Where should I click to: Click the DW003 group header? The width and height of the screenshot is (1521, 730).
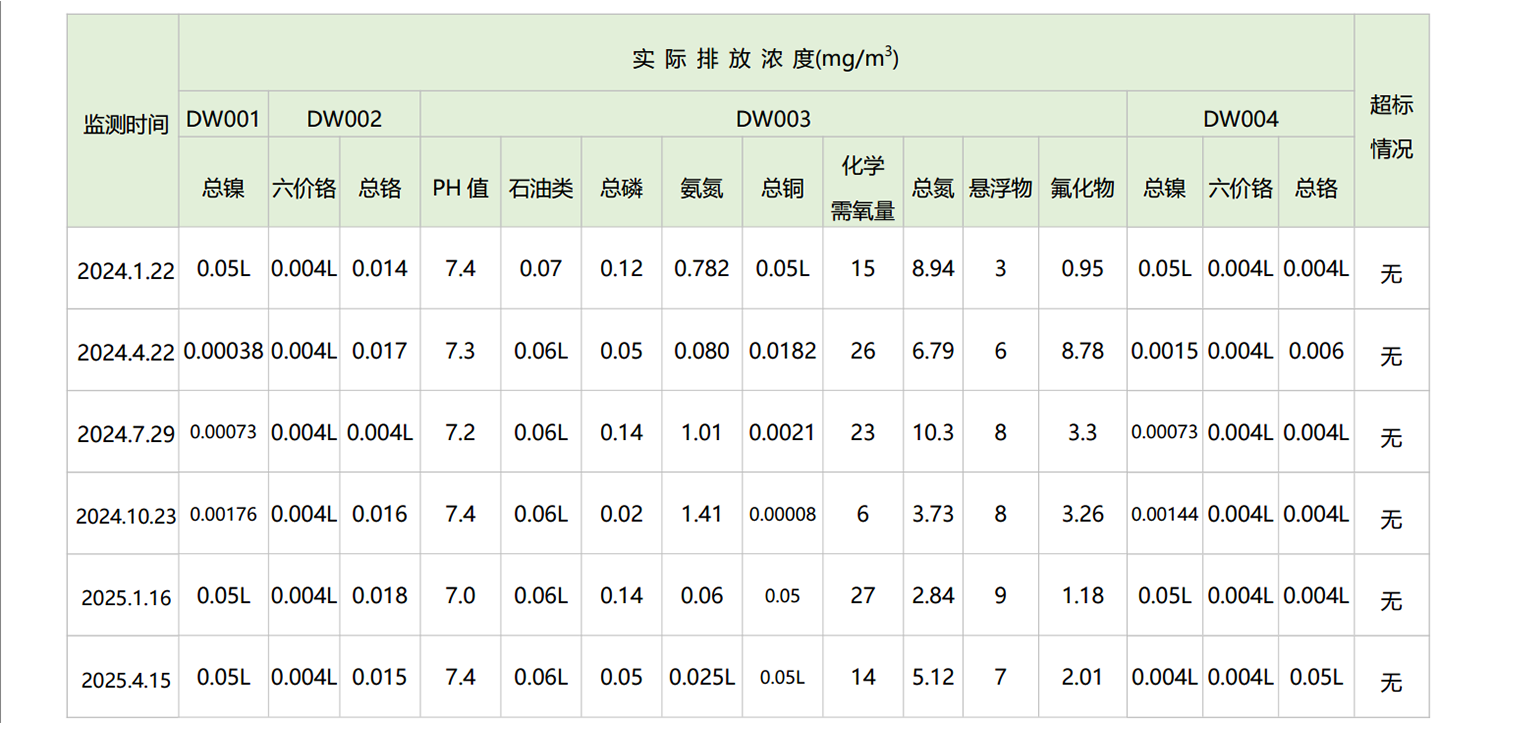coord(773,119)
